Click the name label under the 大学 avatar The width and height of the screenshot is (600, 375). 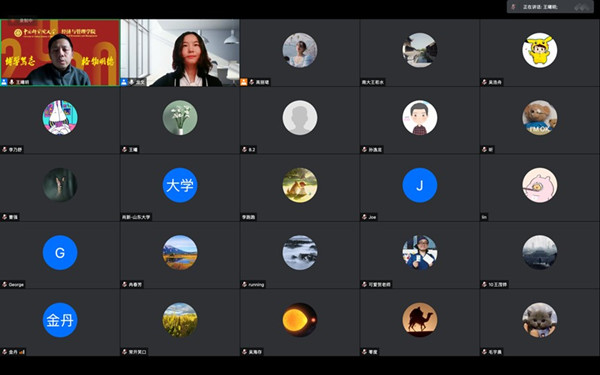point(136,217)
